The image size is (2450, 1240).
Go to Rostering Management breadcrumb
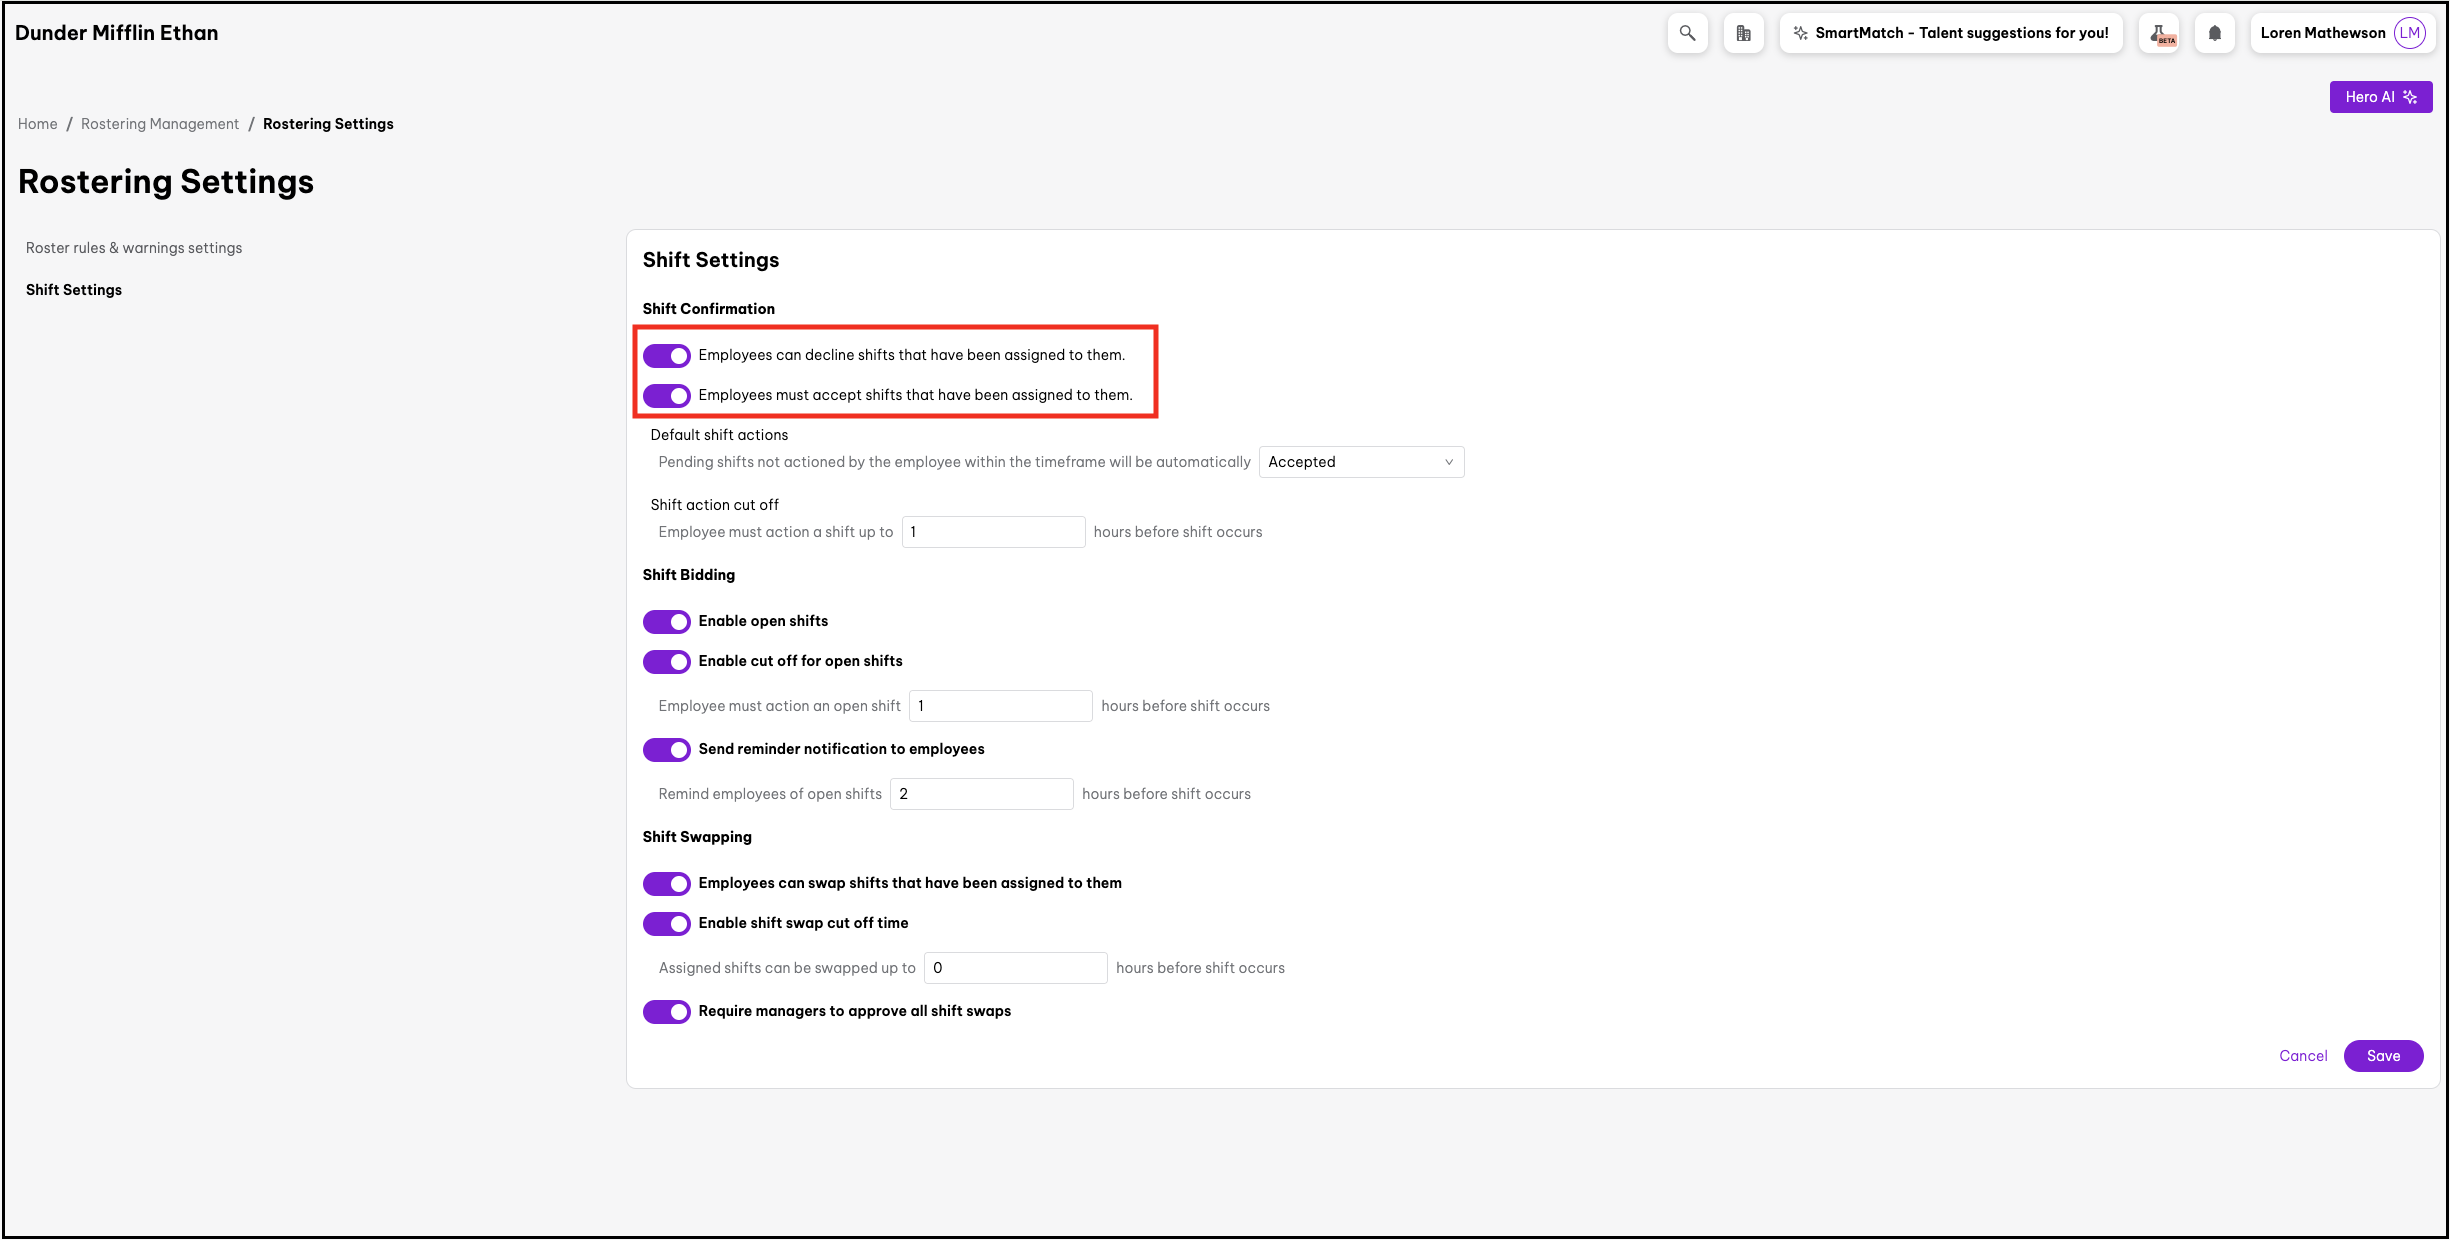point(160,124)
